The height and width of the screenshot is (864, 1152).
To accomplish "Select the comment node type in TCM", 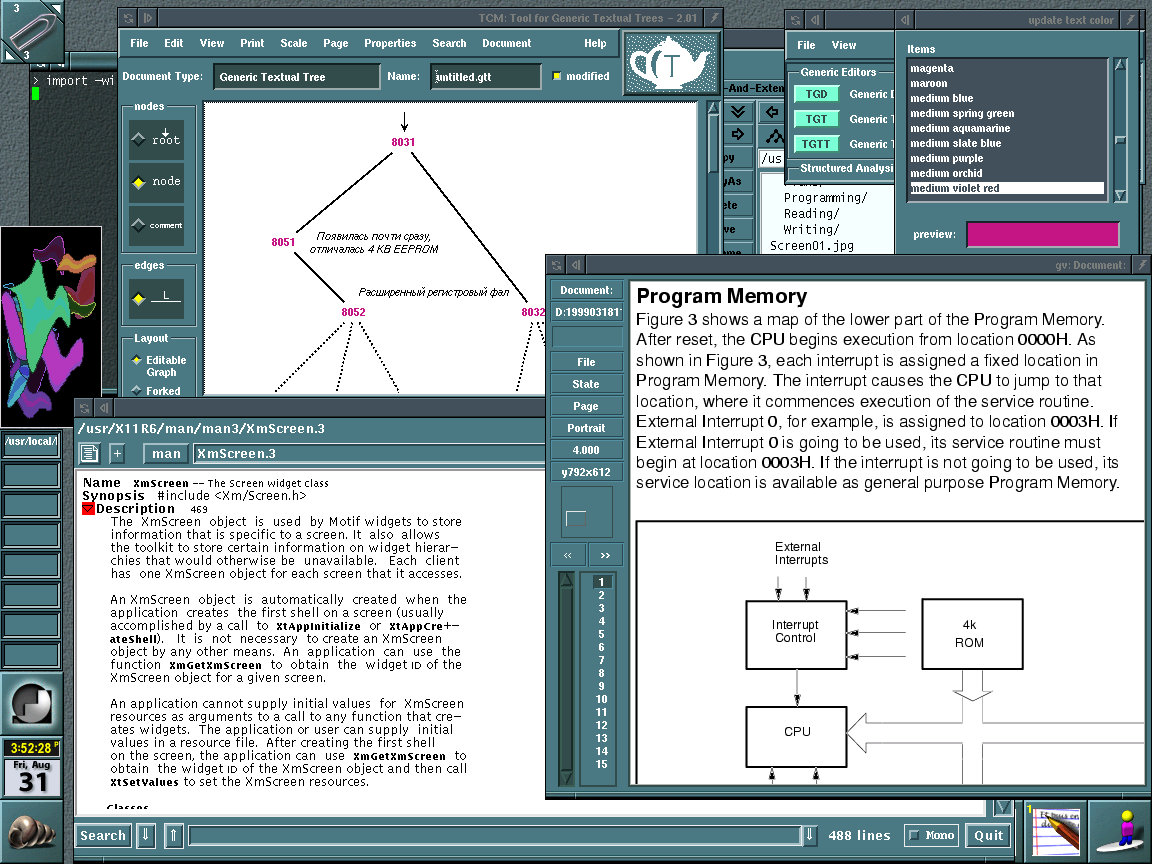I will tap(156, 225).
